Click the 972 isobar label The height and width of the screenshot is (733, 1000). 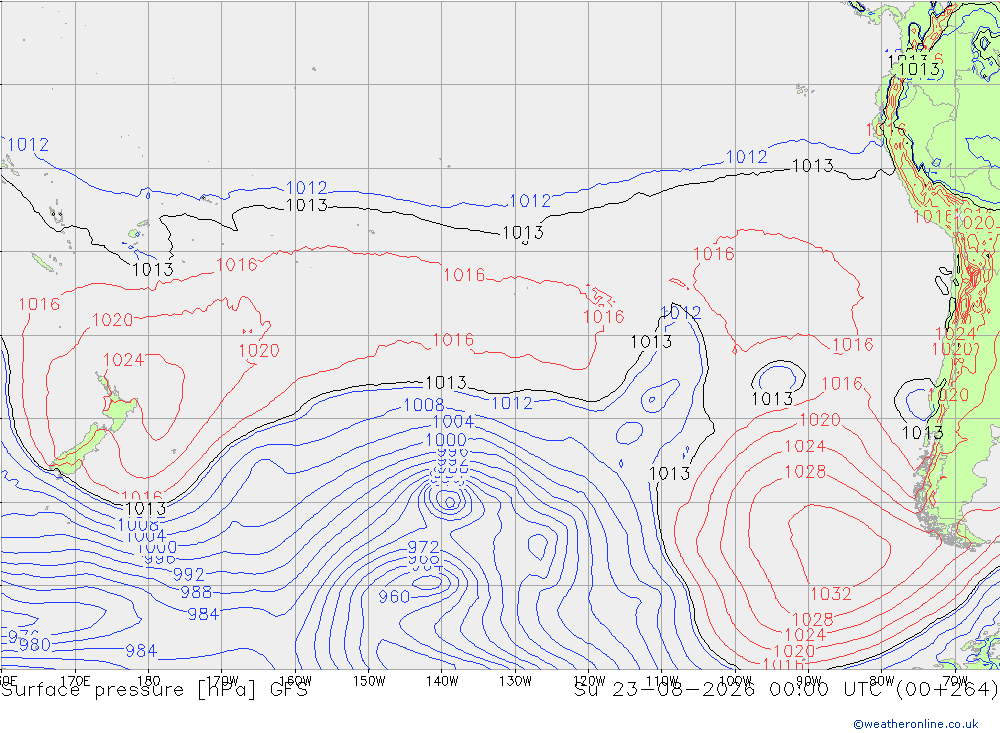point(423,547)
